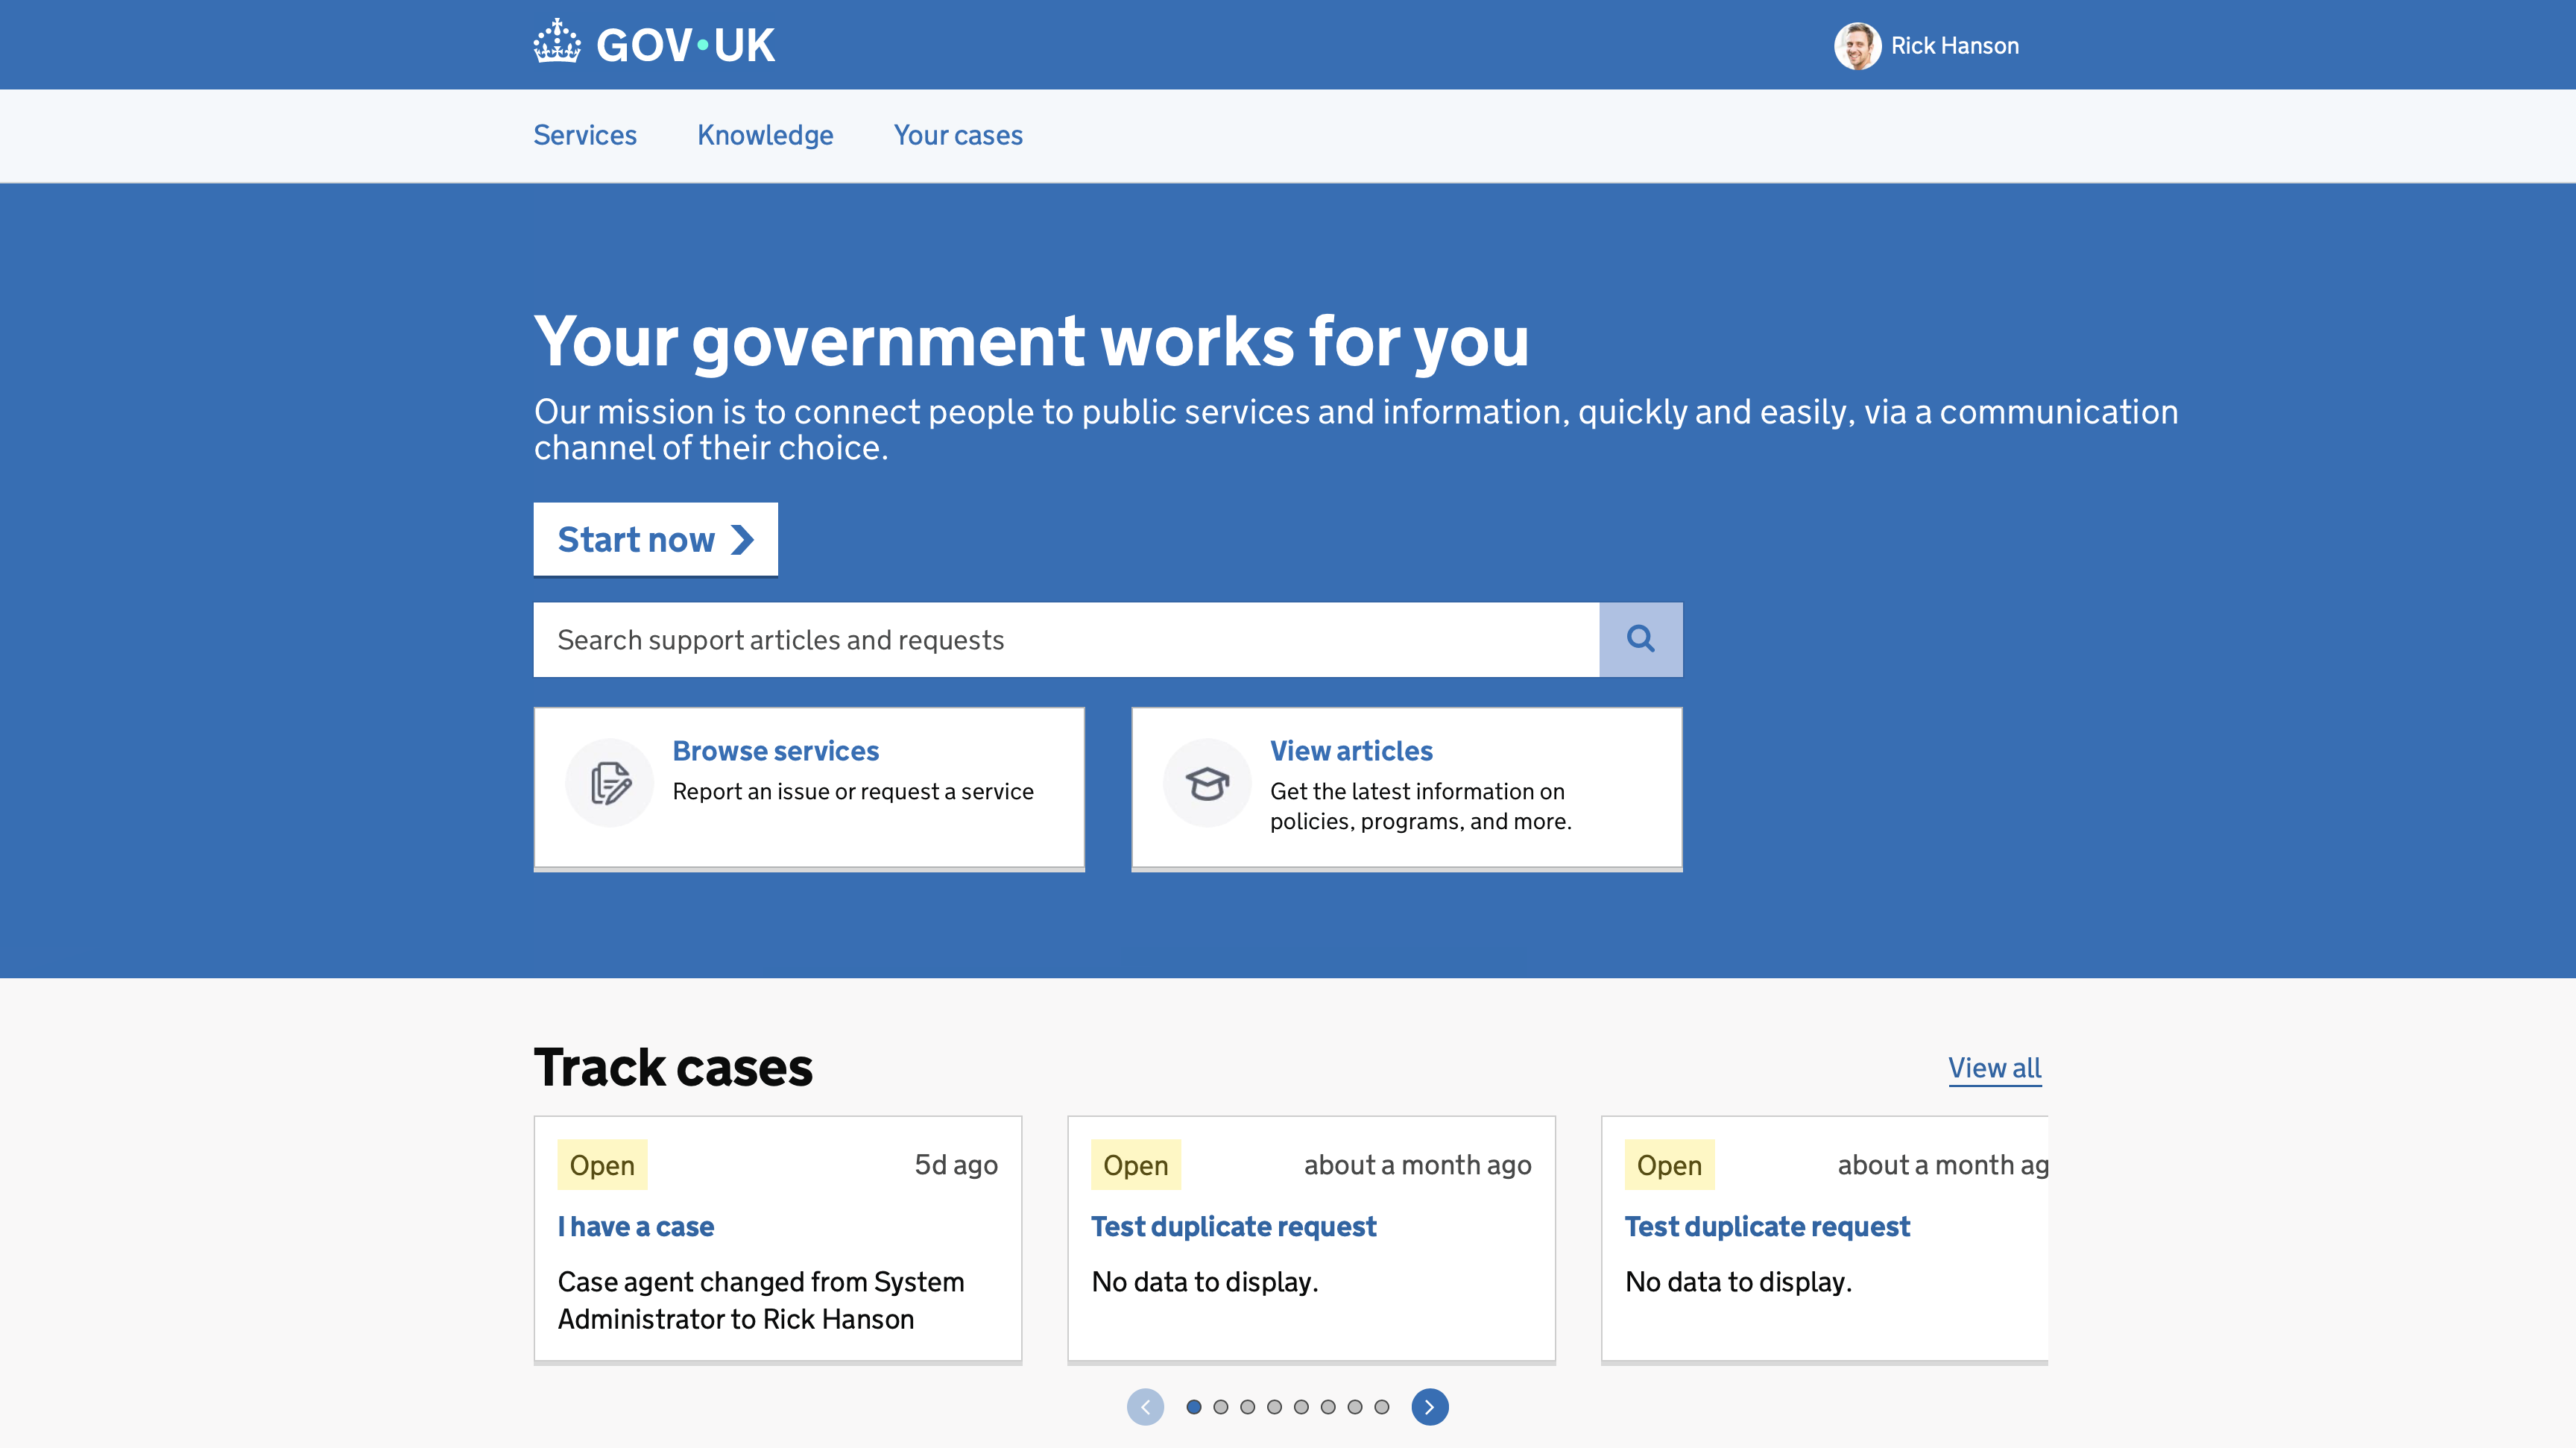Click the View articles graduation cap icon

coord(1207,783)
